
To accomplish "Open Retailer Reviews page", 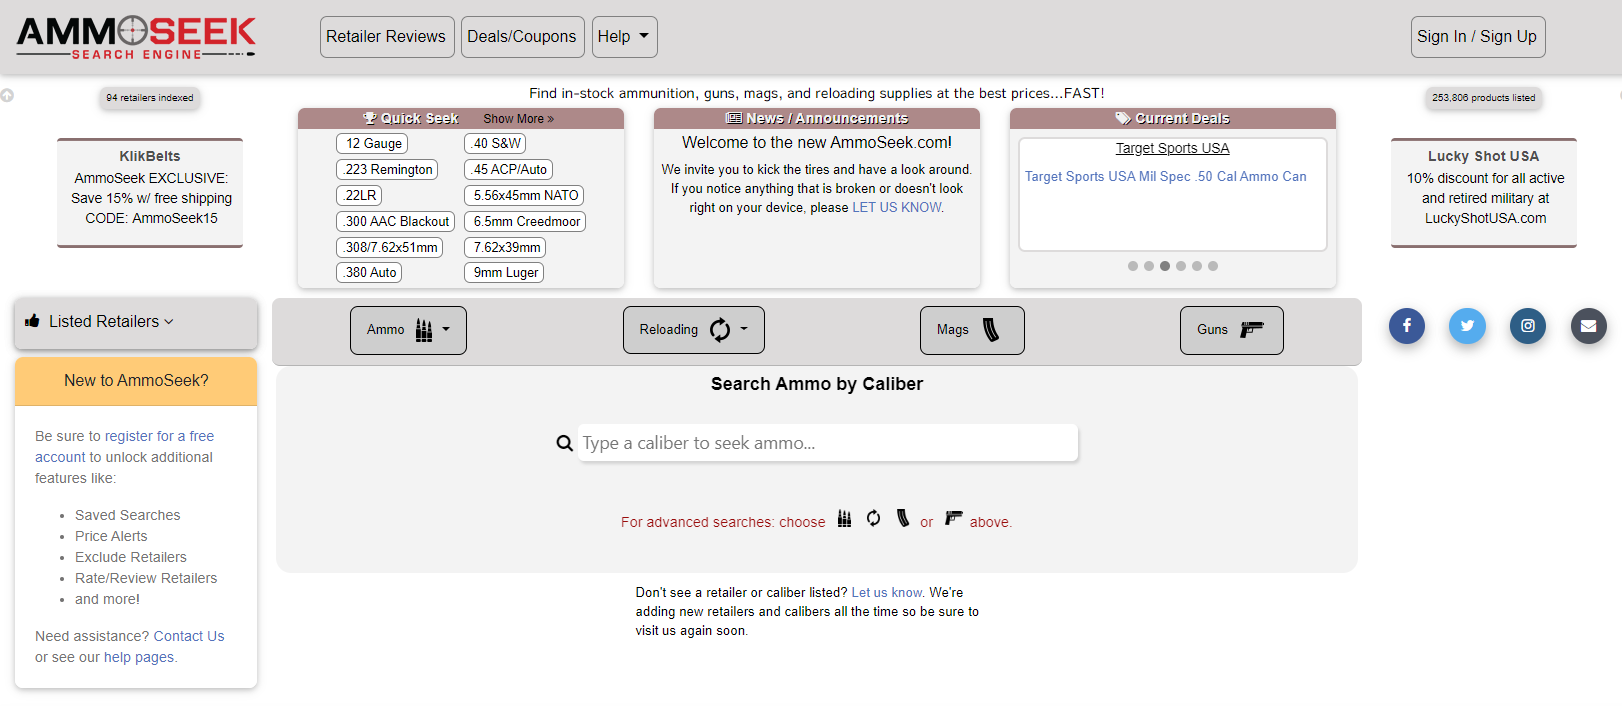I will click(x=387, y=37).
